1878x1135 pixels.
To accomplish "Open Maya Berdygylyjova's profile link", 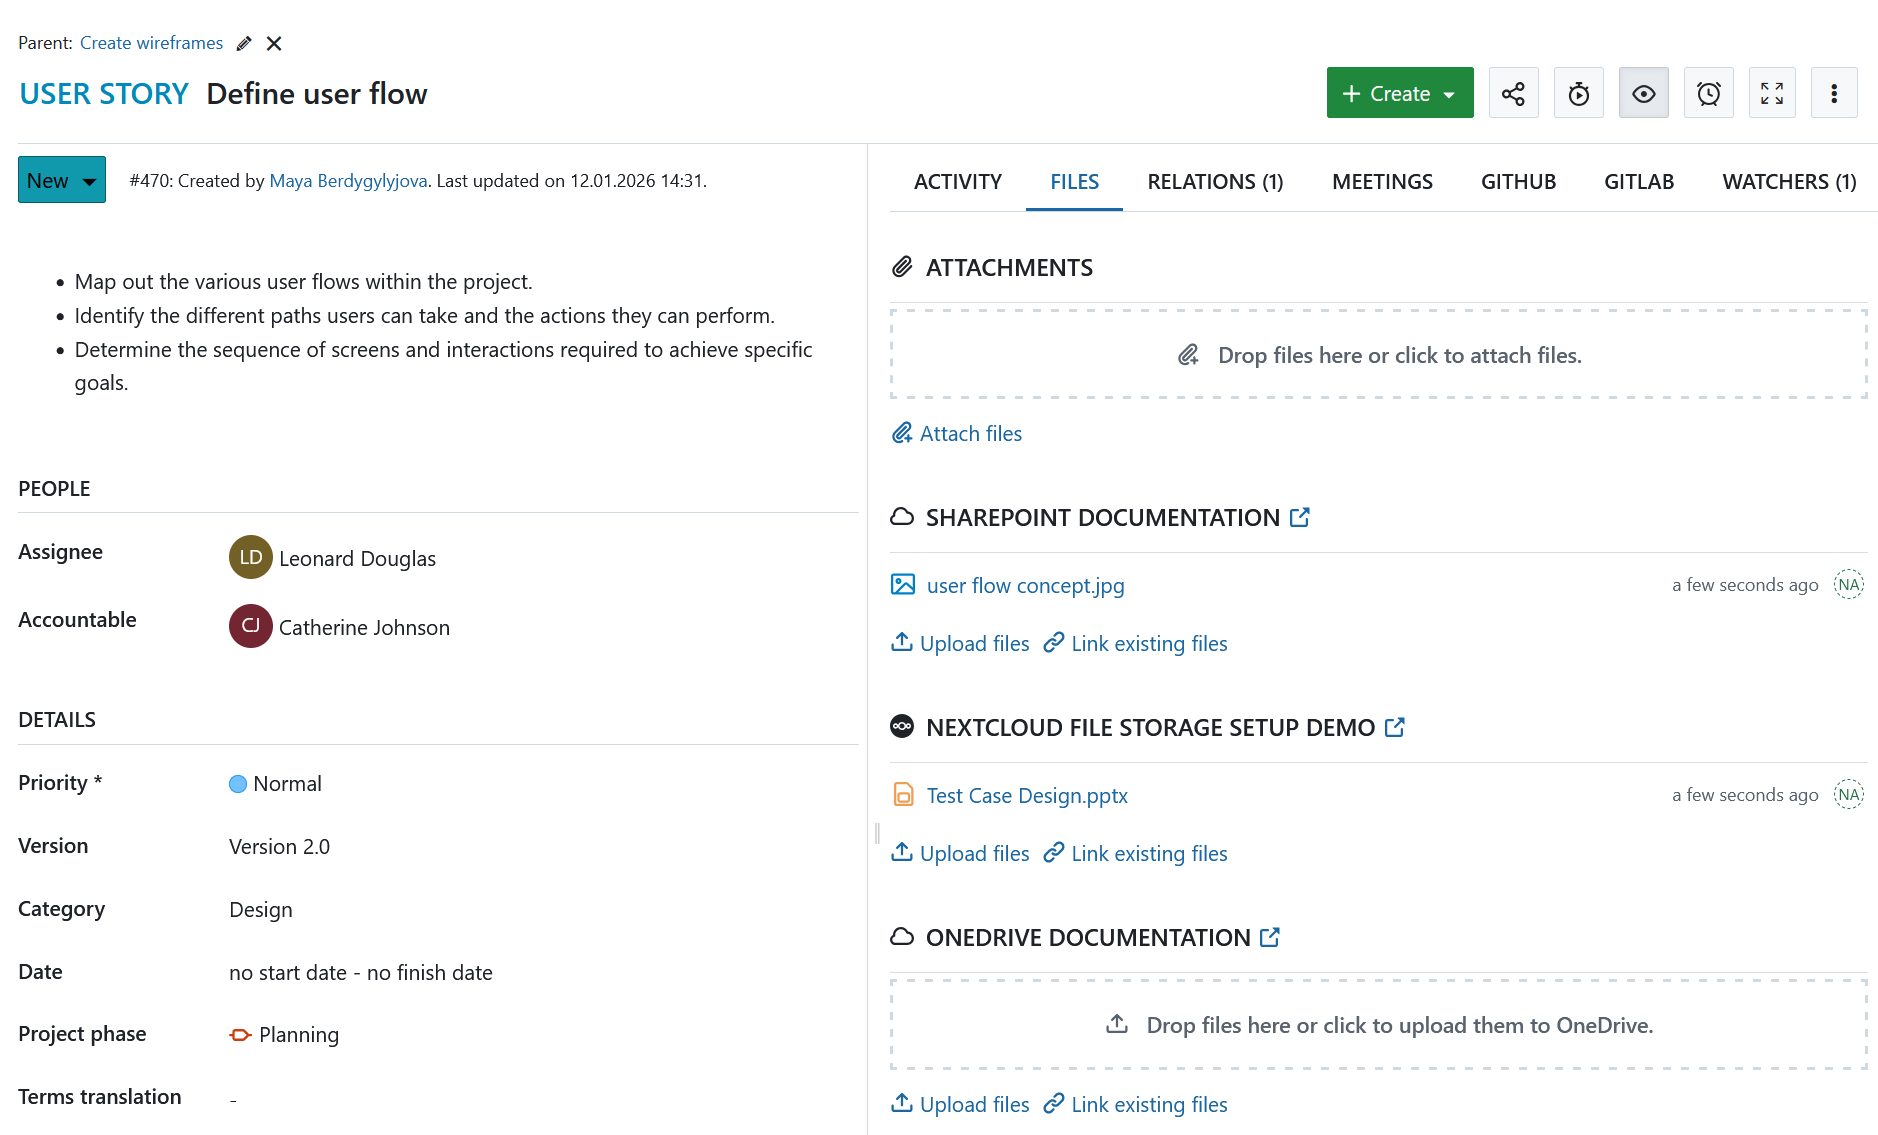I will point(347,181).
